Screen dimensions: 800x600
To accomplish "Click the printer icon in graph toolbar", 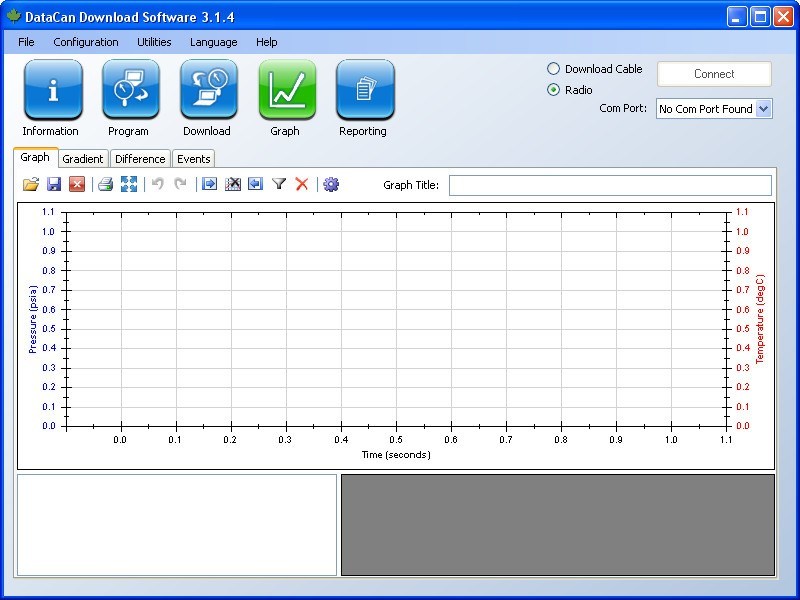I will pos(105,184).
